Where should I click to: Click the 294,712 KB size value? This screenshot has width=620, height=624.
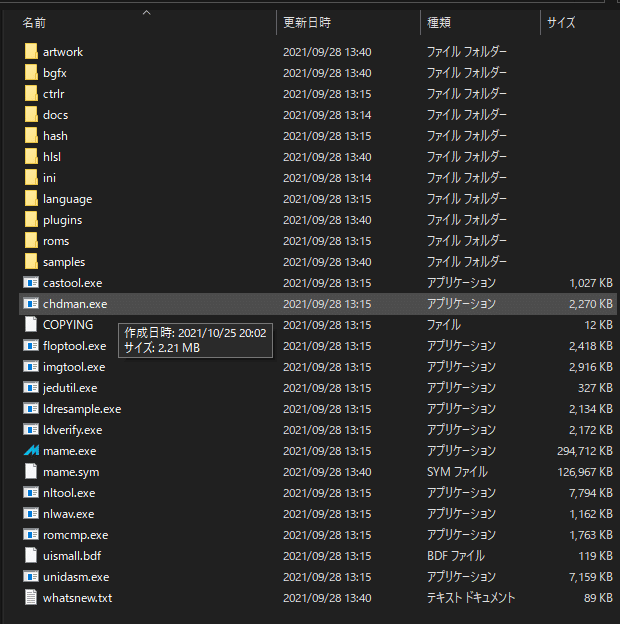(585, 451)
